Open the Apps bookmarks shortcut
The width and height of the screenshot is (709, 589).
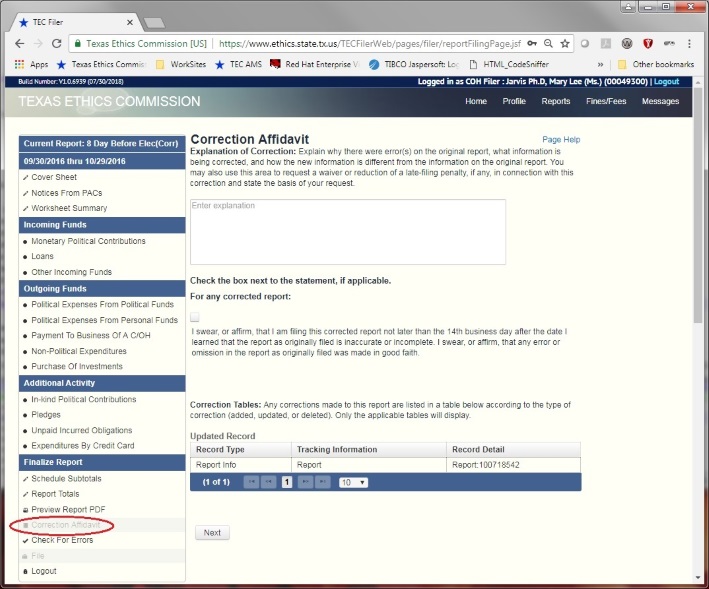(x=32, y=64)
